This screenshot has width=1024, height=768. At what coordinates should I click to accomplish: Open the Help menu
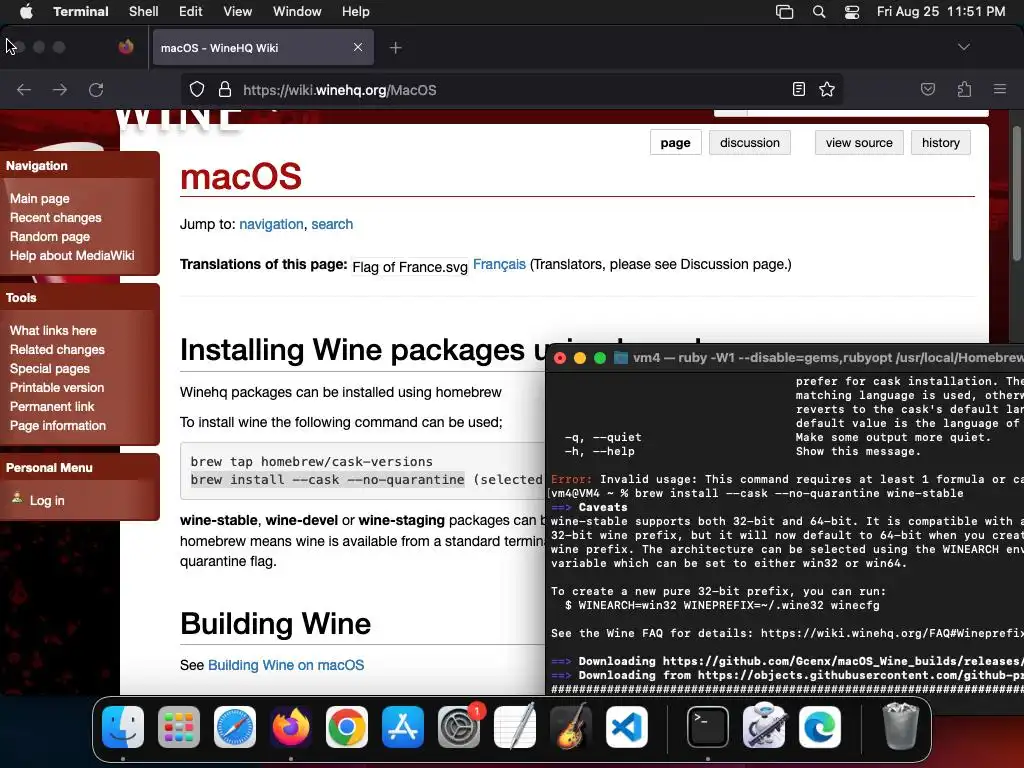355,12
